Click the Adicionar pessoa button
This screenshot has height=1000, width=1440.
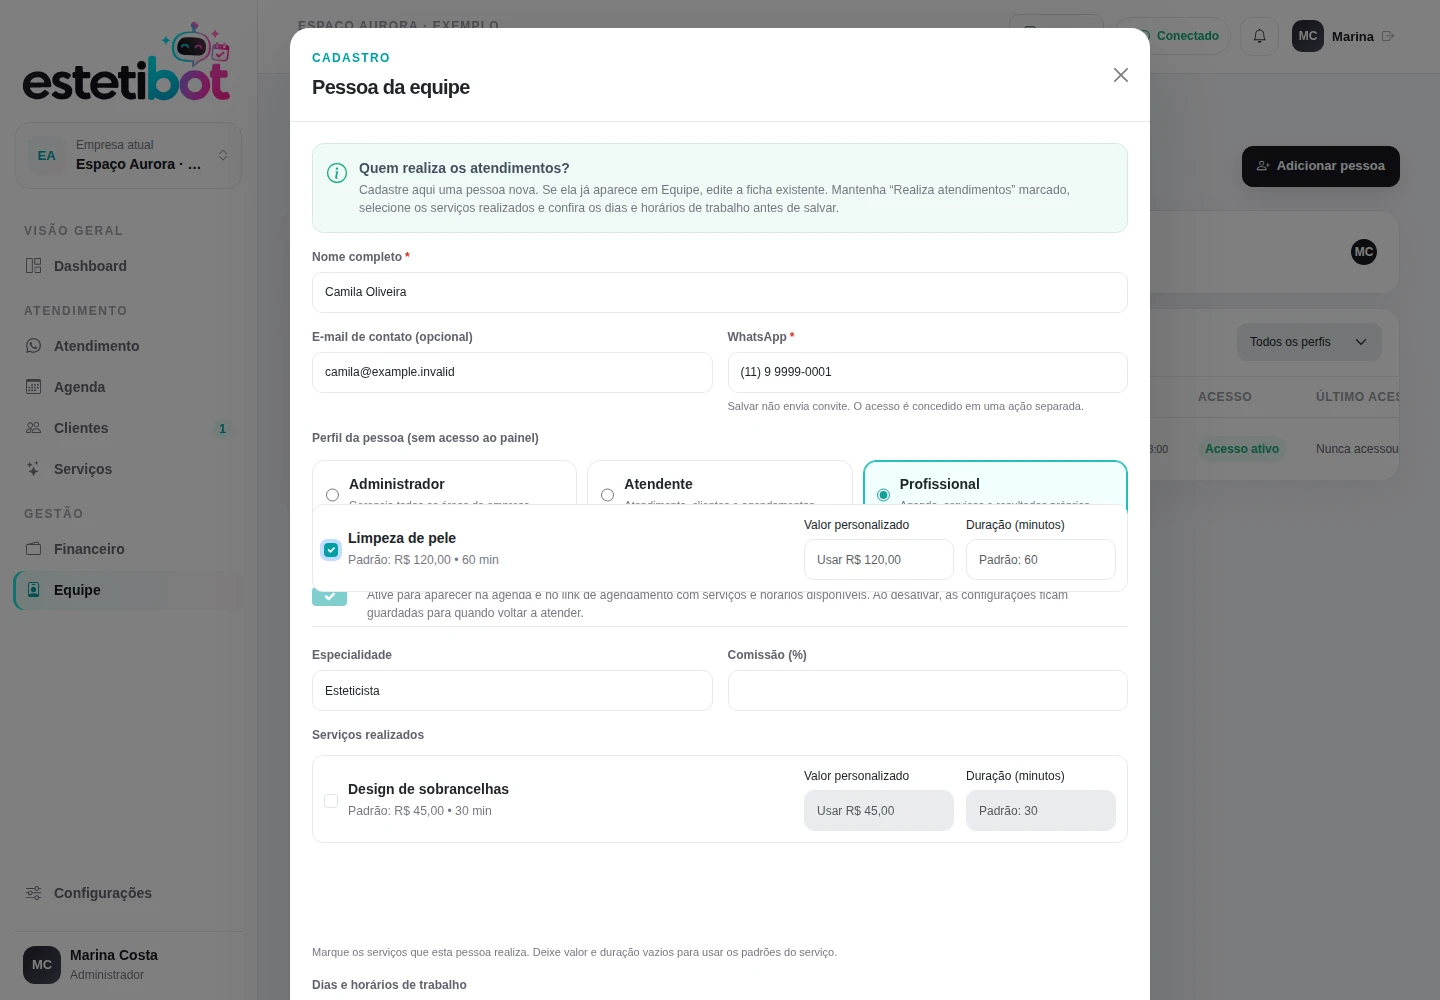(x=1321, y=166)
